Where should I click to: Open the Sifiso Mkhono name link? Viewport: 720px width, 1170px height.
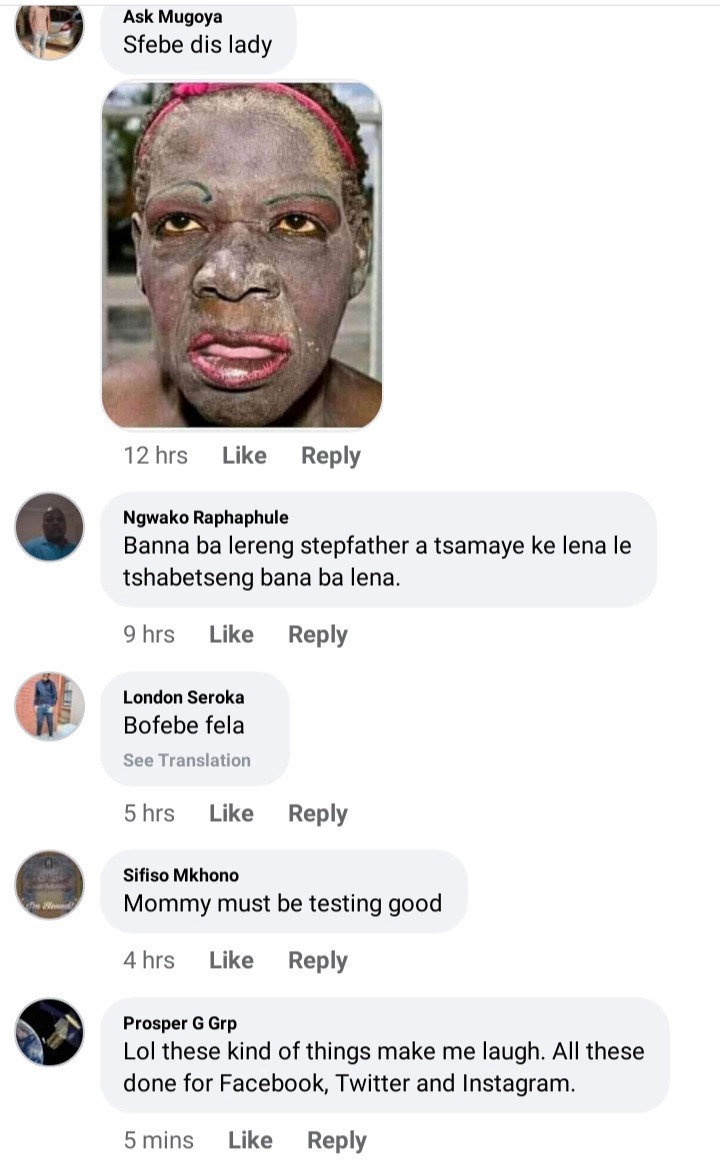(x=181, y=875)
